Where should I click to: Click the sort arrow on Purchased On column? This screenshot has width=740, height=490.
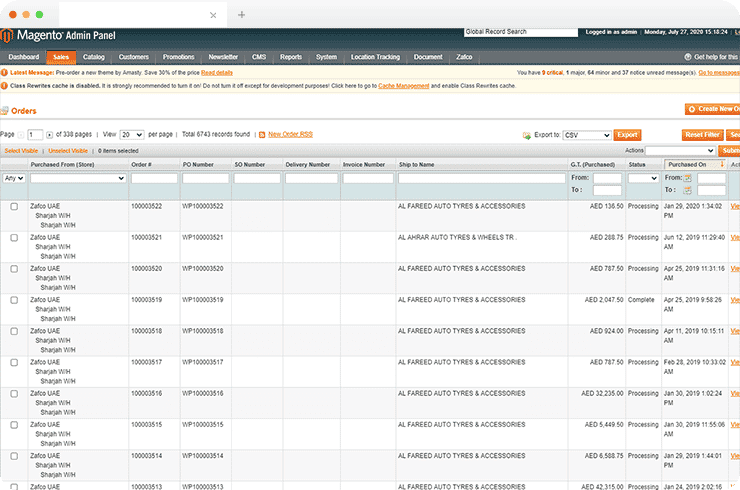722,164
